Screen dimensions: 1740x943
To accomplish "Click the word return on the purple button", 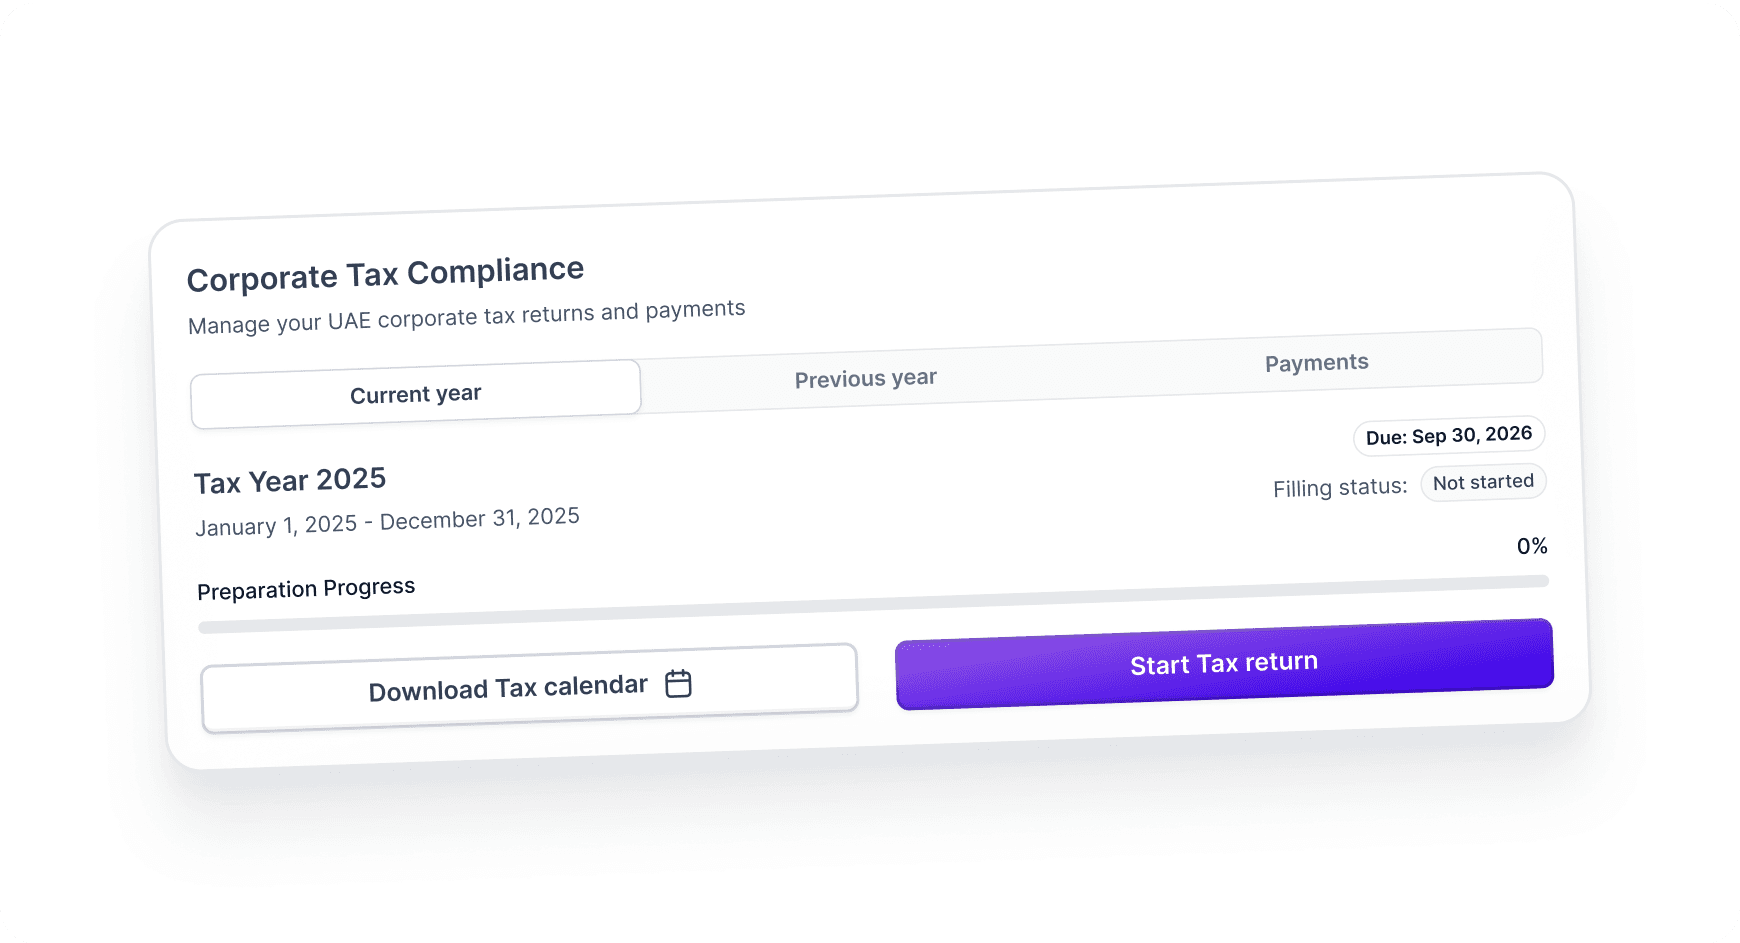I will click(1281, 662).
